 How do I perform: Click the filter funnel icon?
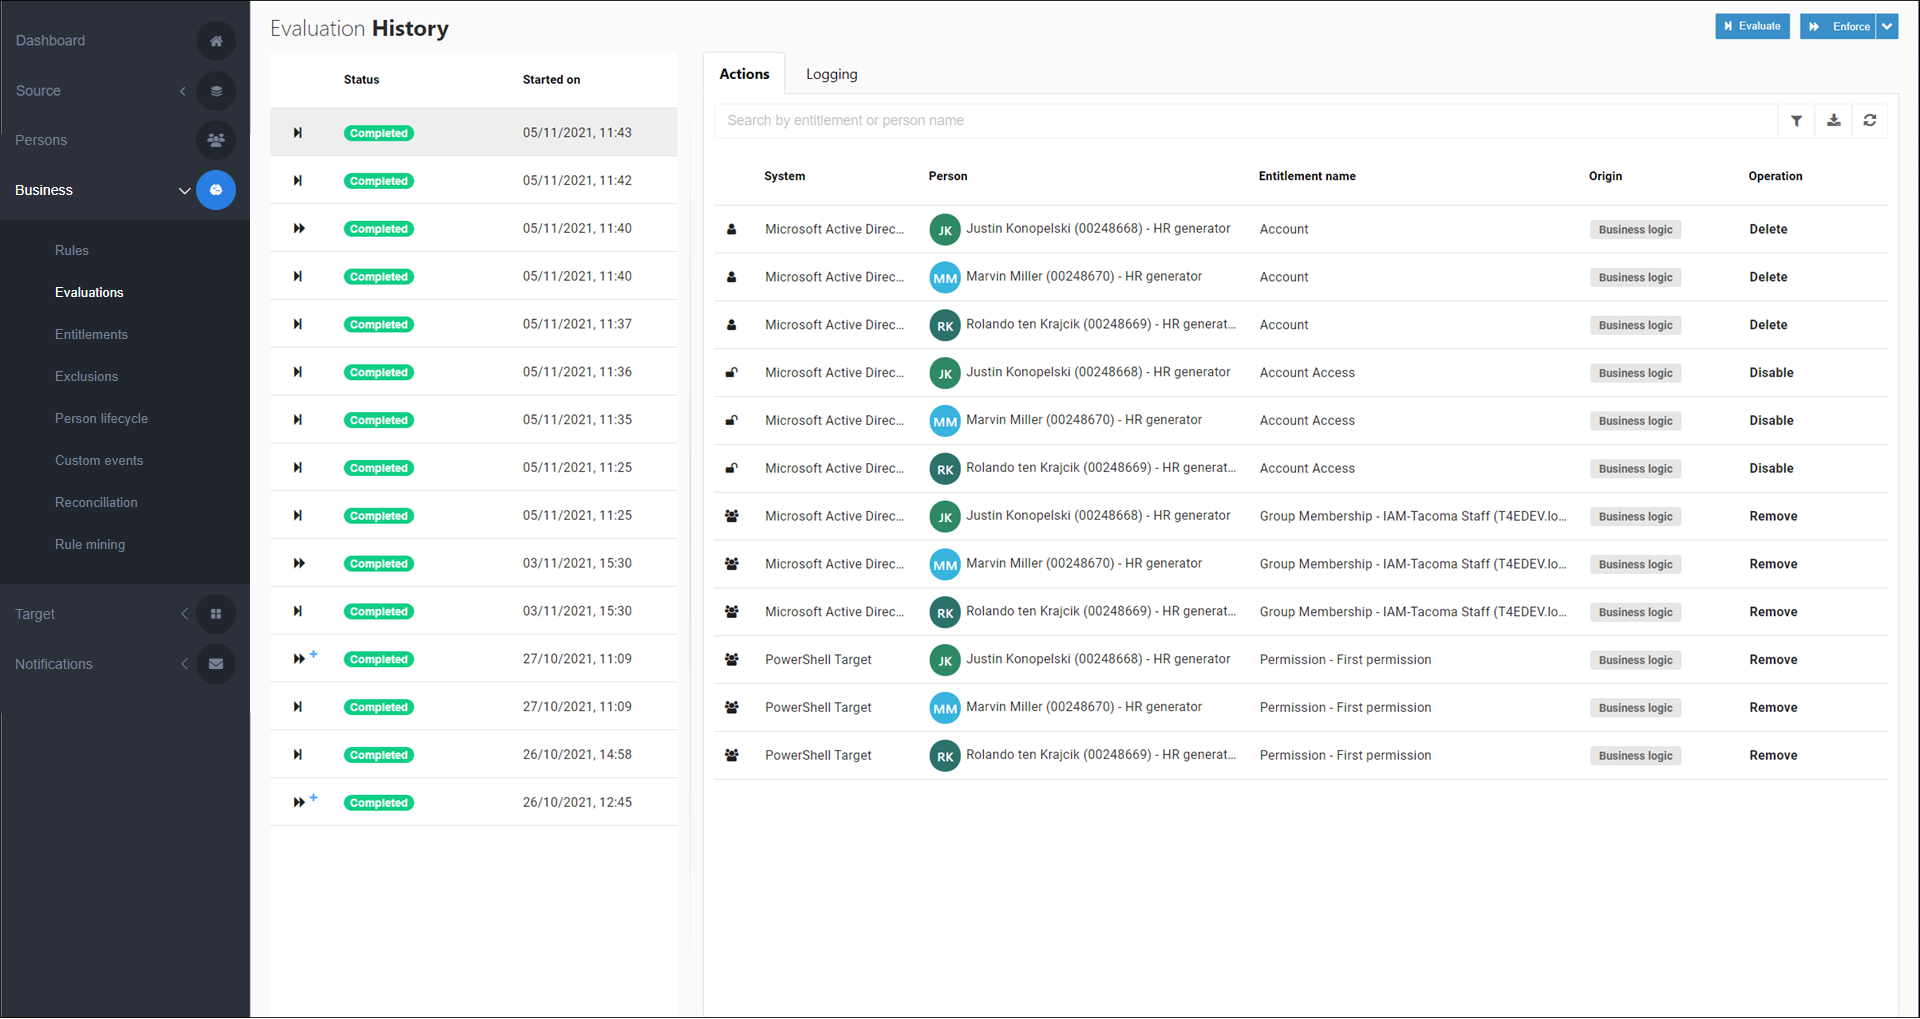click(x=1796, y=121)
